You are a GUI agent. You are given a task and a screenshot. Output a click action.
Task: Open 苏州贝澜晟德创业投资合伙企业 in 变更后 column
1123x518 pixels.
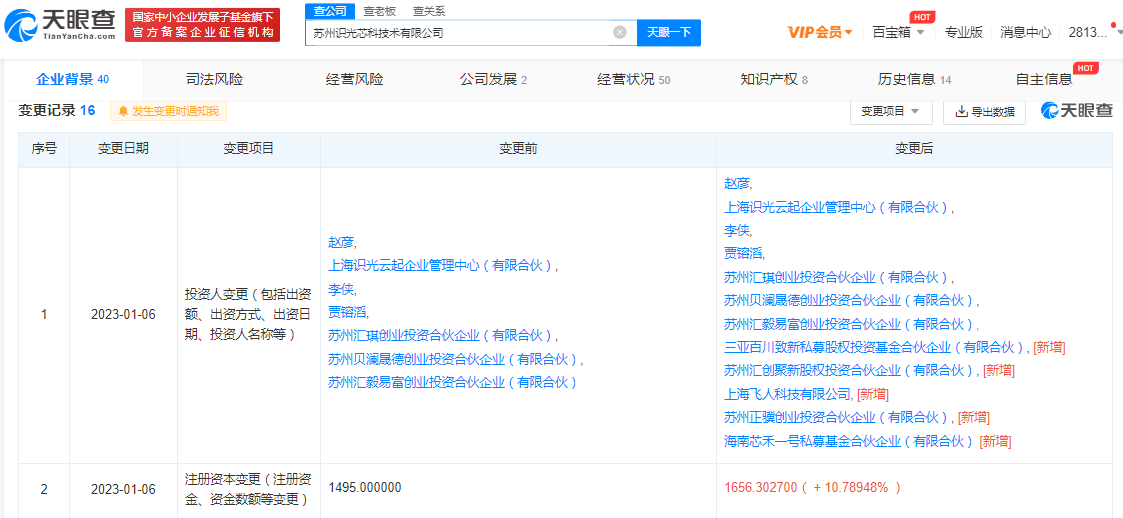pos(849,300)
